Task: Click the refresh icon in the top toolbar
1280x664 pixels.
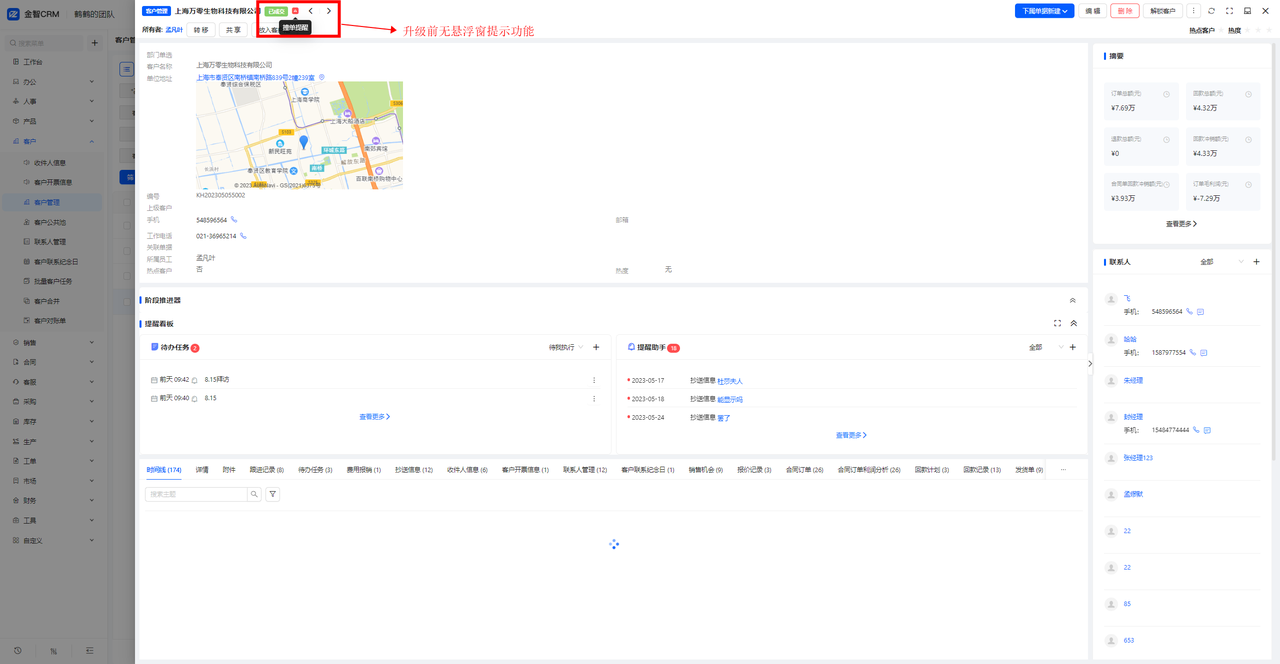Action: 1211,11
